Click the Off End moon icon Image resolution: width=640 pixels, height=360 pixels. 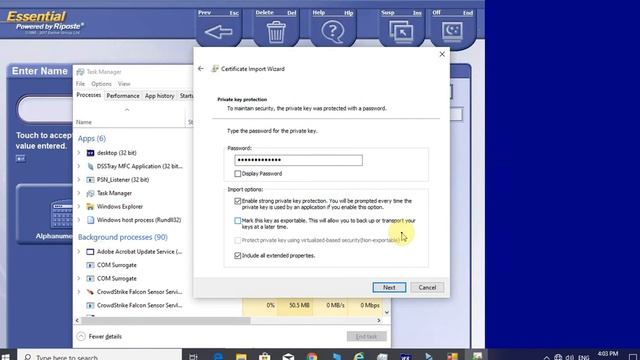coord(452,32)
